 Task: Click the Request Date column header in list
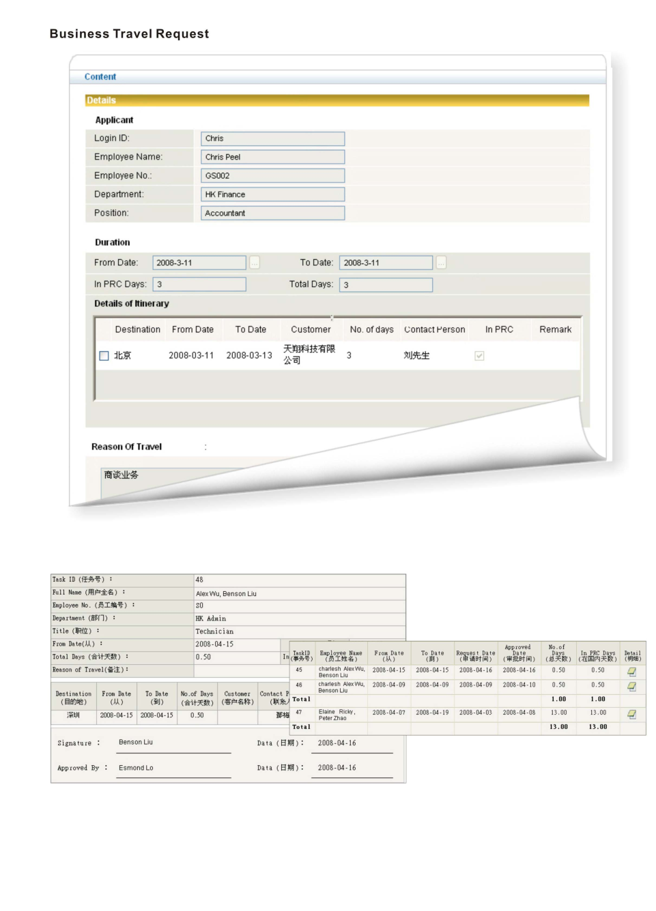(476, 656)
